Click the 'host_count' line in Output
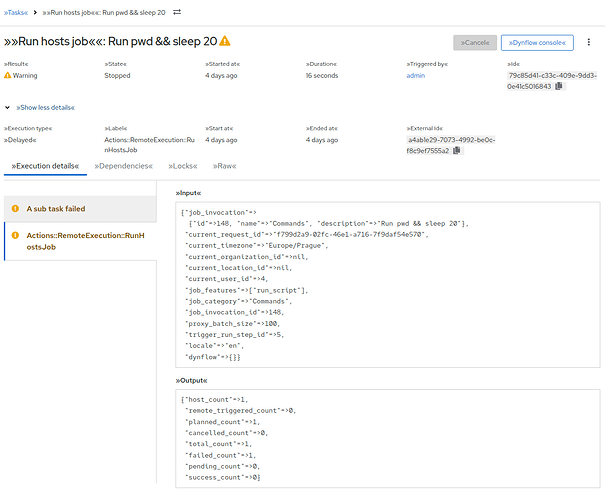 pos(216,399)
